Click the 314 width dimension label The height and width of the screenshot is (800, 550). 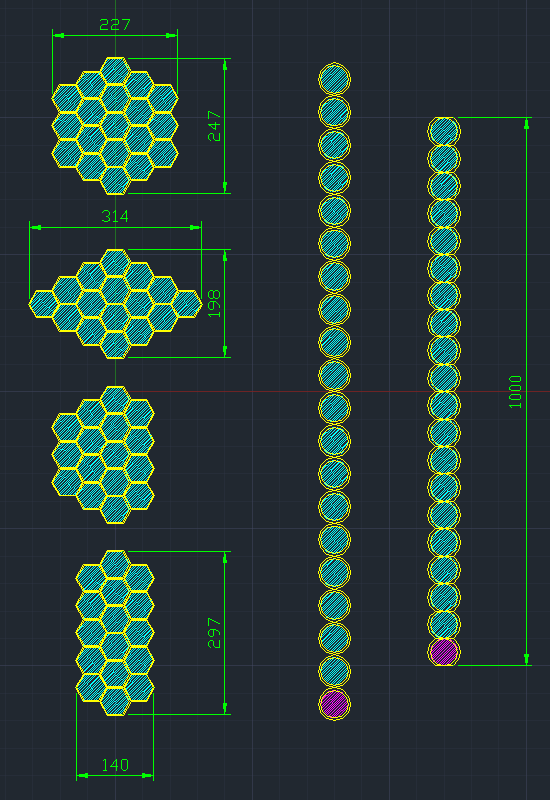tap(115, 216)
